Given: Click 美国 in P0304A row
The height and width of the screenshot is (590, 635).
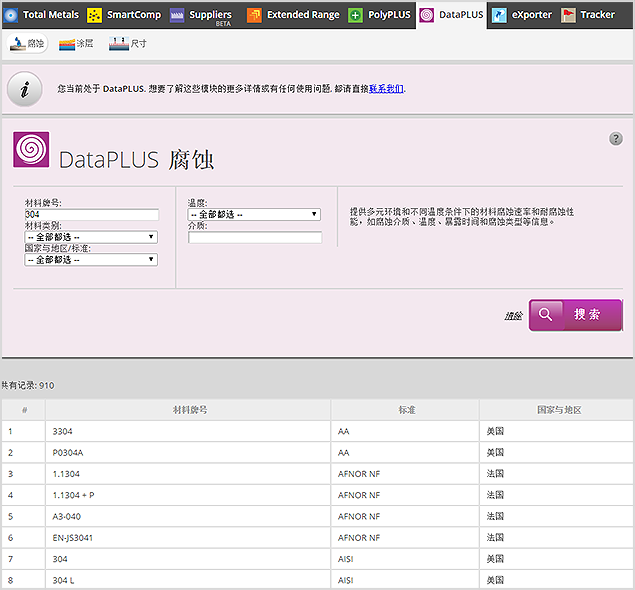Looking at the screenshot, I should [495, 453].
